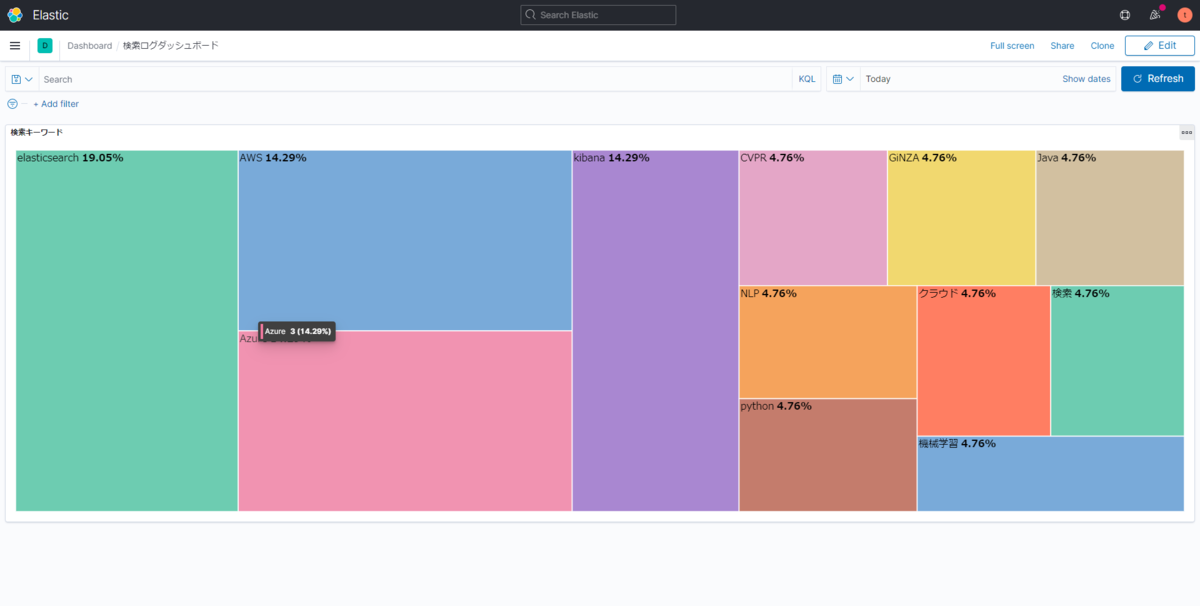Click the green D space avatar
The image size is (1200, 606).
[45, 46]
